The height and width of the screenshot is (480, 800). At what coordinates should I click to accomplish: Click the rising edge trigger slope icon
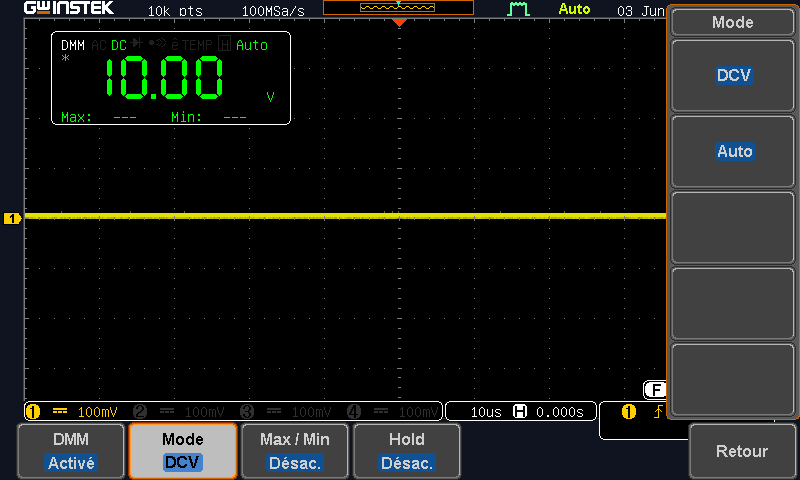point(658,411)
